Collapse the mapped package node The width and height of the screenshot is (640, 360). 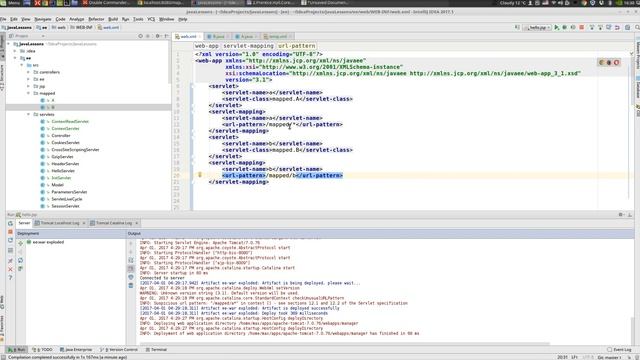click(29, 93)
